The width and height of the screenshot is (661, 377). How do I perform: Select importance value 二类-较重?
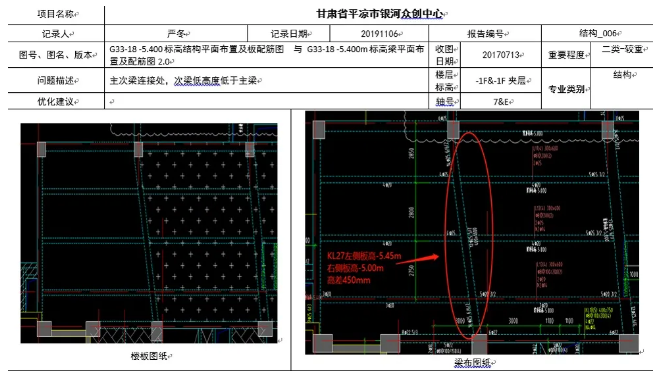[622, 49]
